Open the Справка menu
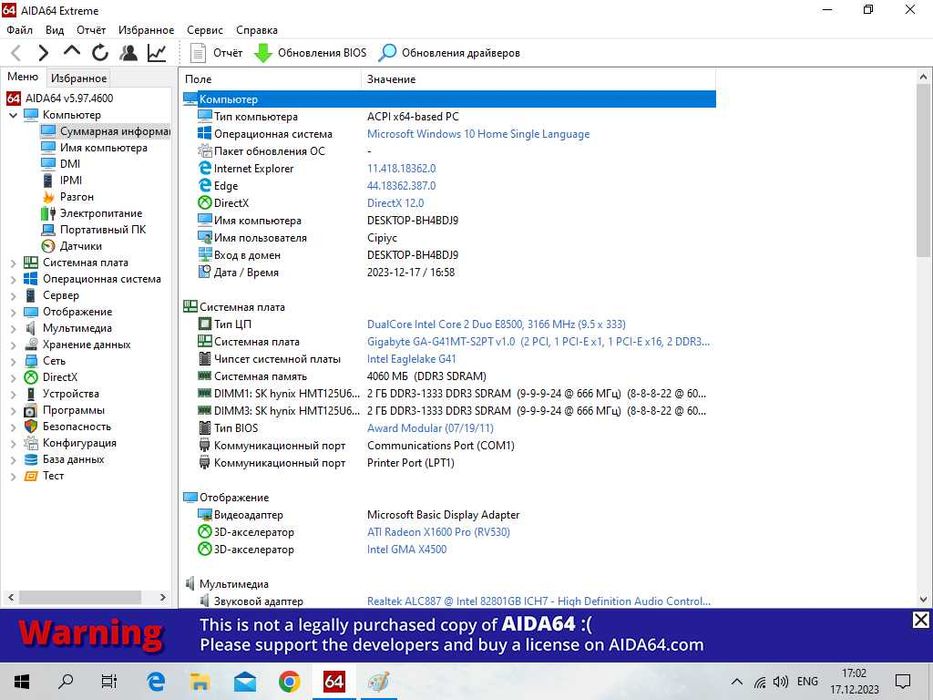The width and height of the screenshot is (933, 700). (256, 30)
